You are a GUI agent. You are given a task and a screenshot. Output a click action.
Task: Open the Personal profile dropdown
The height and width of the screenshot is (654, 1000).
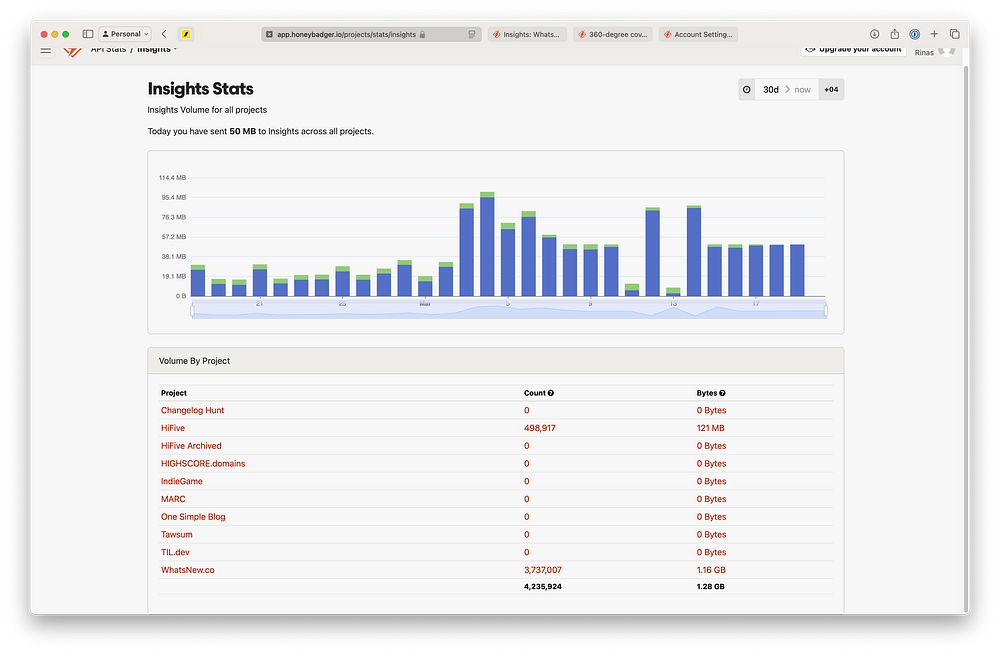coord(125,34)
